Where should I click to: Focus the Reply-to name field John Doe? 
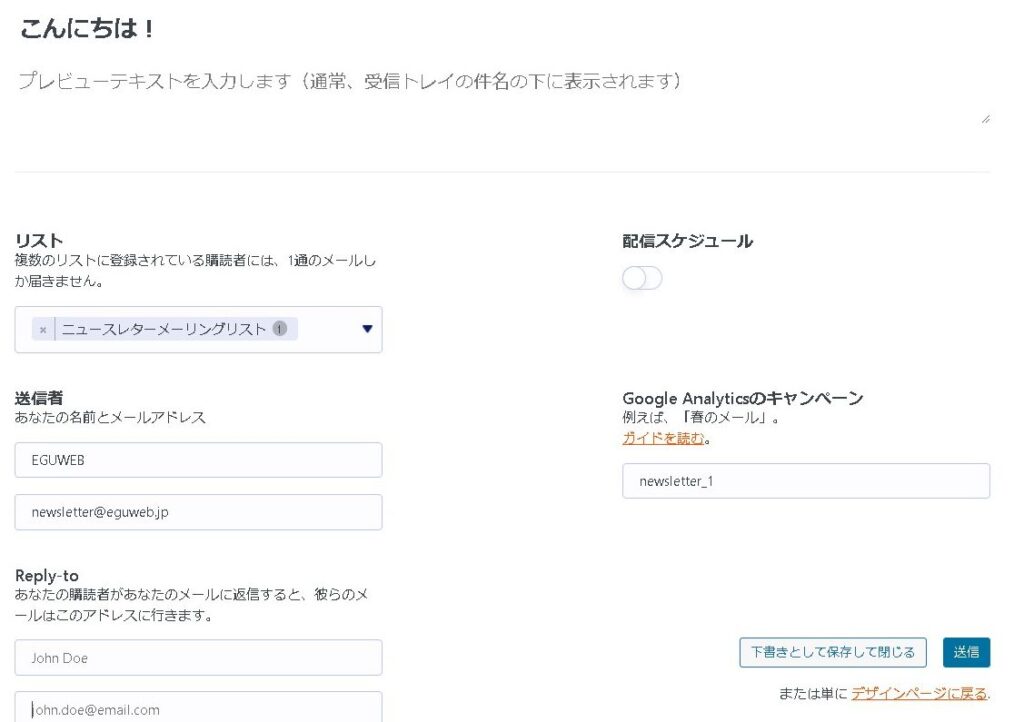tap(198, 658)
